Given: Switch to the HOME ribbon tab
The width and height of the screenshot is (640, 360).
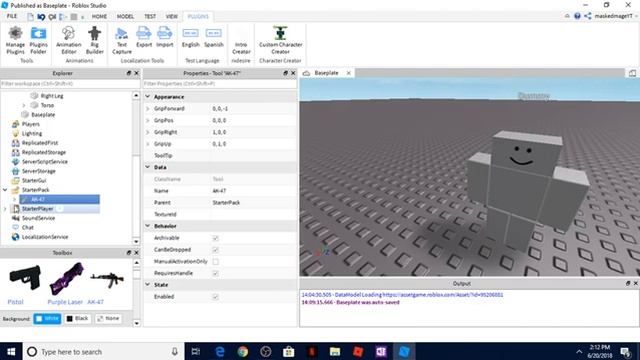Looking at the screenshot, I should pos(99,16).
